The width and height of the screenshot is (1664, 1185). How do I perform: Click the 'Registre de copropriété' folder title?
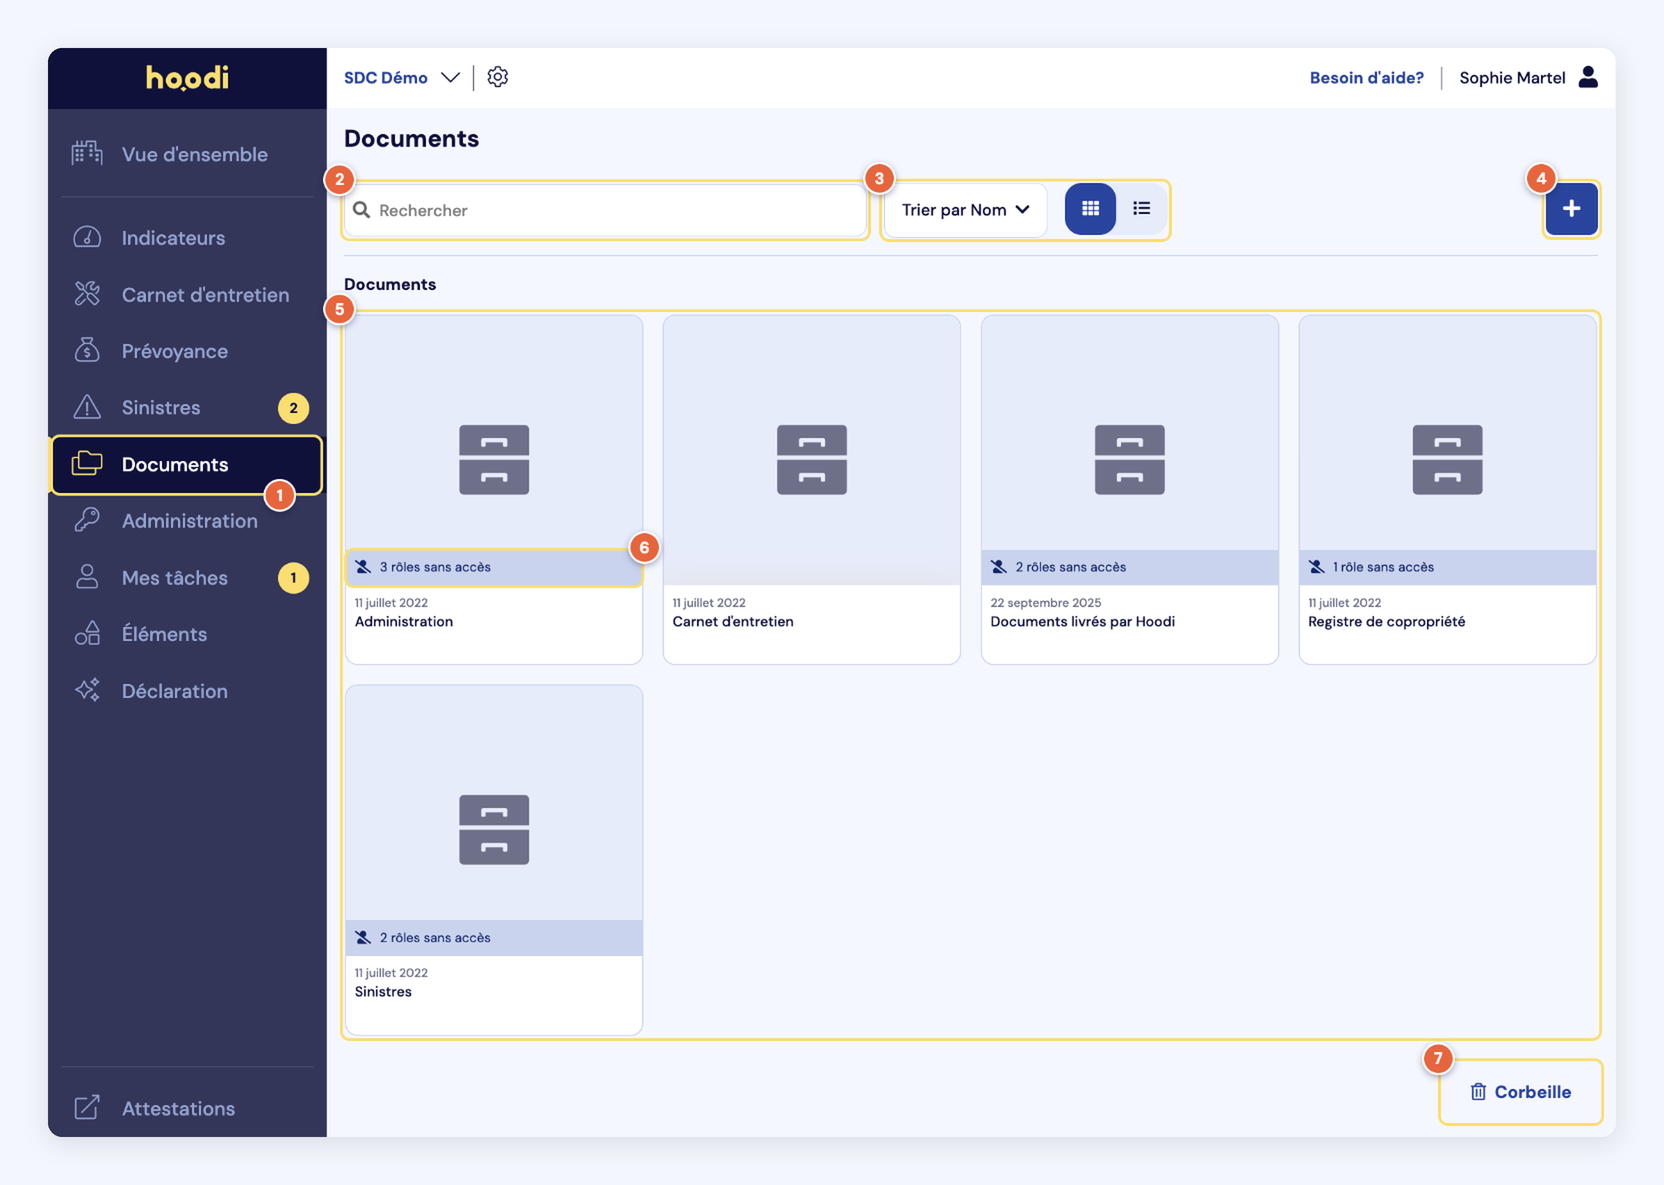pos(1386,622)
